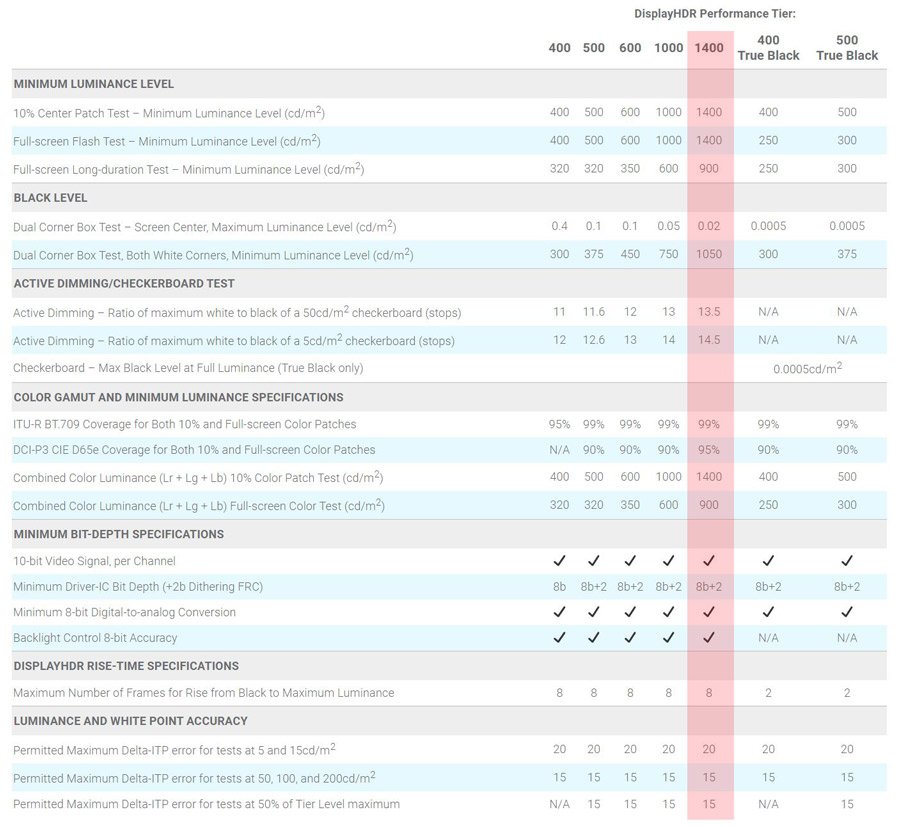Click the DCI-P3 CIE D65e Coverage row label
The height and width of the screenshot is (827, 900).
pyautogui.click(x=194, y=450)
